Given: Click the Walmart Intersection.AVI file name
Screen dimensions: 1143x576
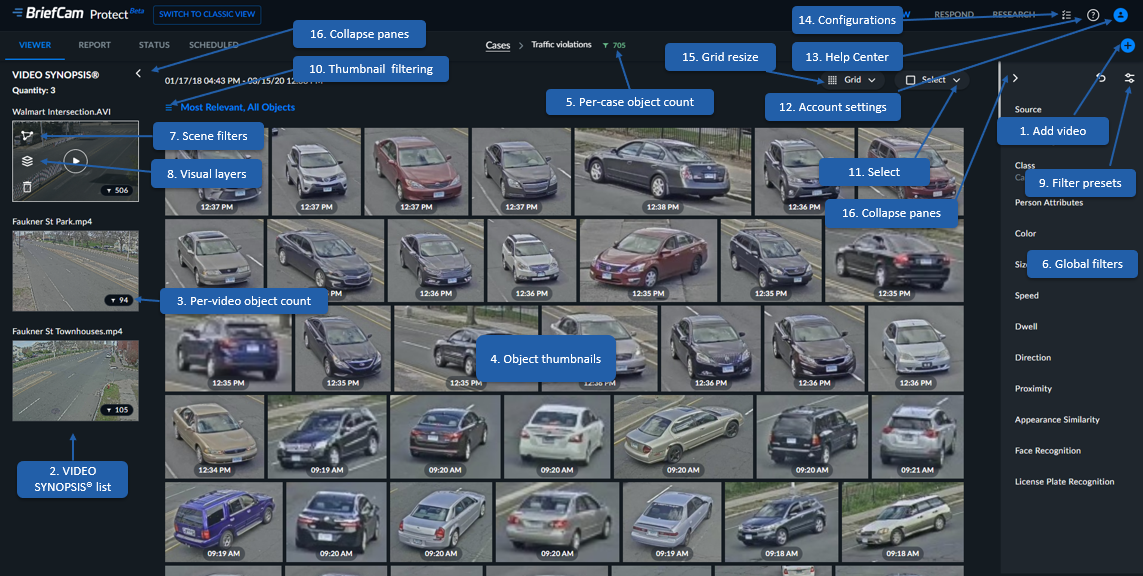Looking at the screenshot, I should [x=60, y=112].
